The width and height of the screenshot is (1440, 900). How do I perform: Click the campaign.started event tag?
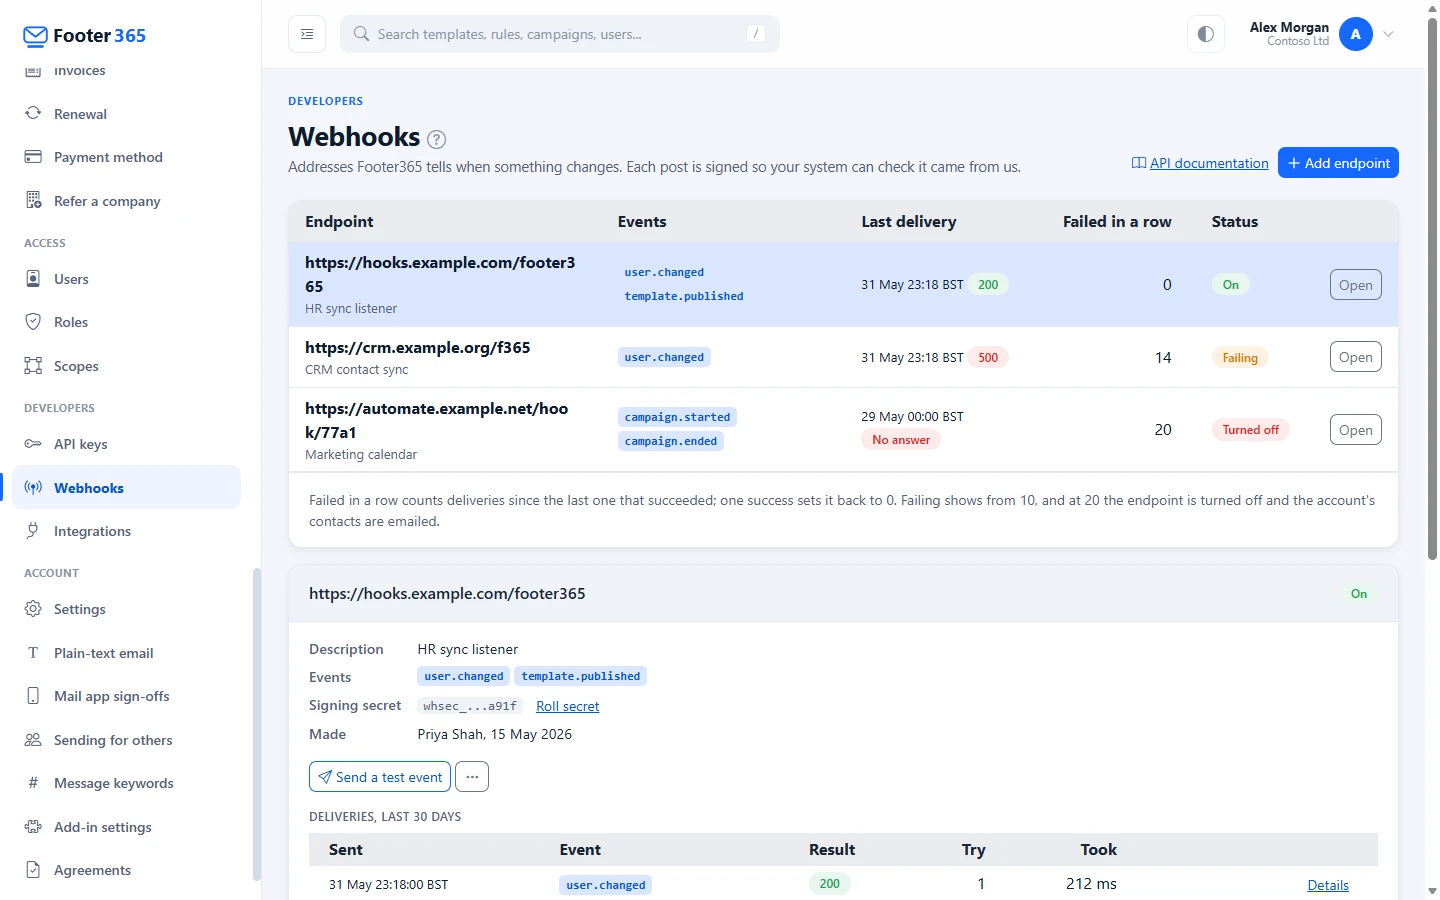[677, 417]
